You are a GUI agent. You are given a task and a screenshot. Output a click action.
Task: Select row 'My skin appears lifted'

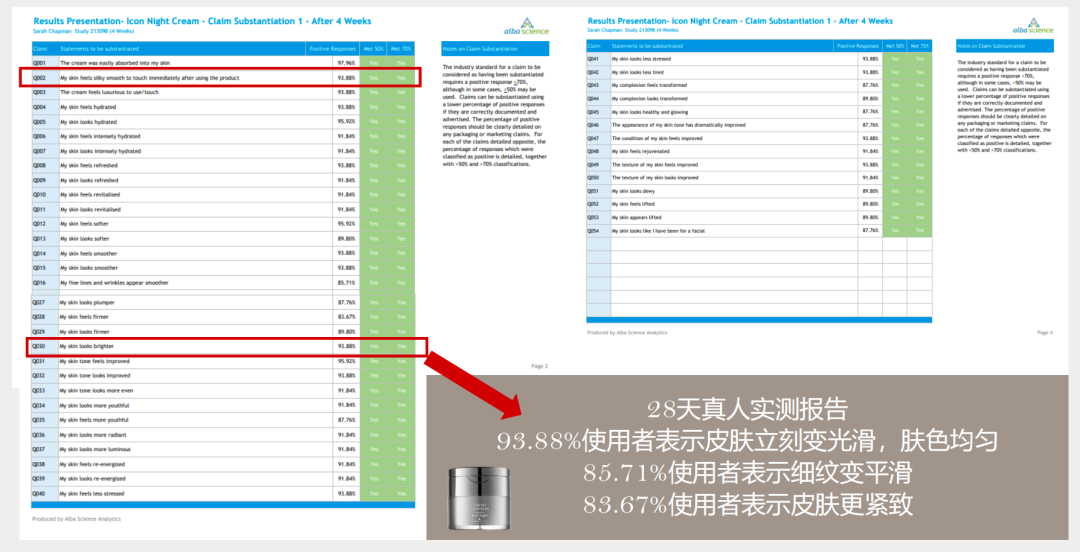tap(759, 218)
